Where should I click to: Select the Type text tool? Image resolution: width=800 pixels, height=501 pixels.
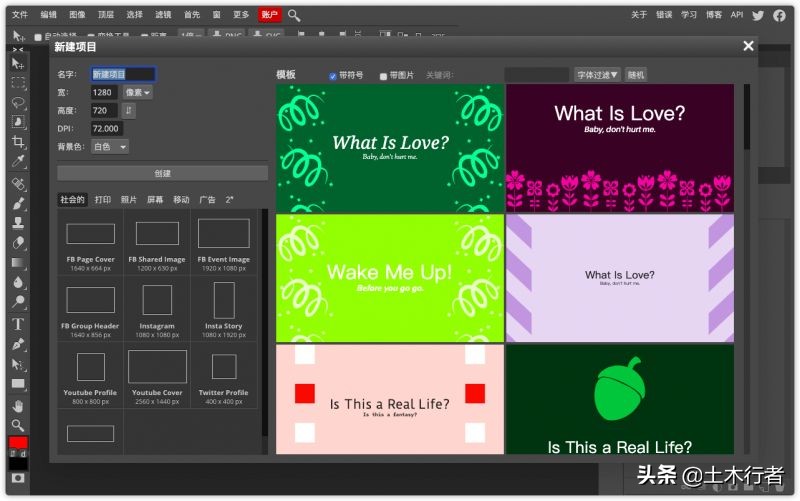18,324
